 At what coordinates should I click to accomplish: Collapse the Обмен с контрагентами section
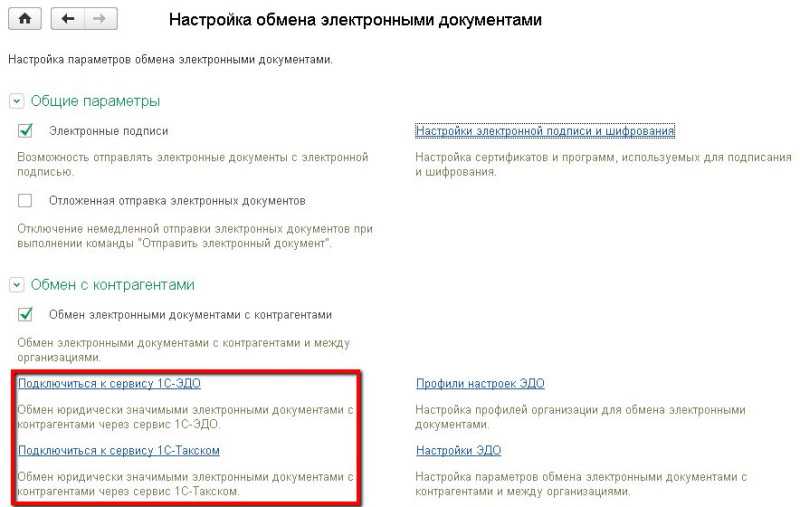(16, 285)
